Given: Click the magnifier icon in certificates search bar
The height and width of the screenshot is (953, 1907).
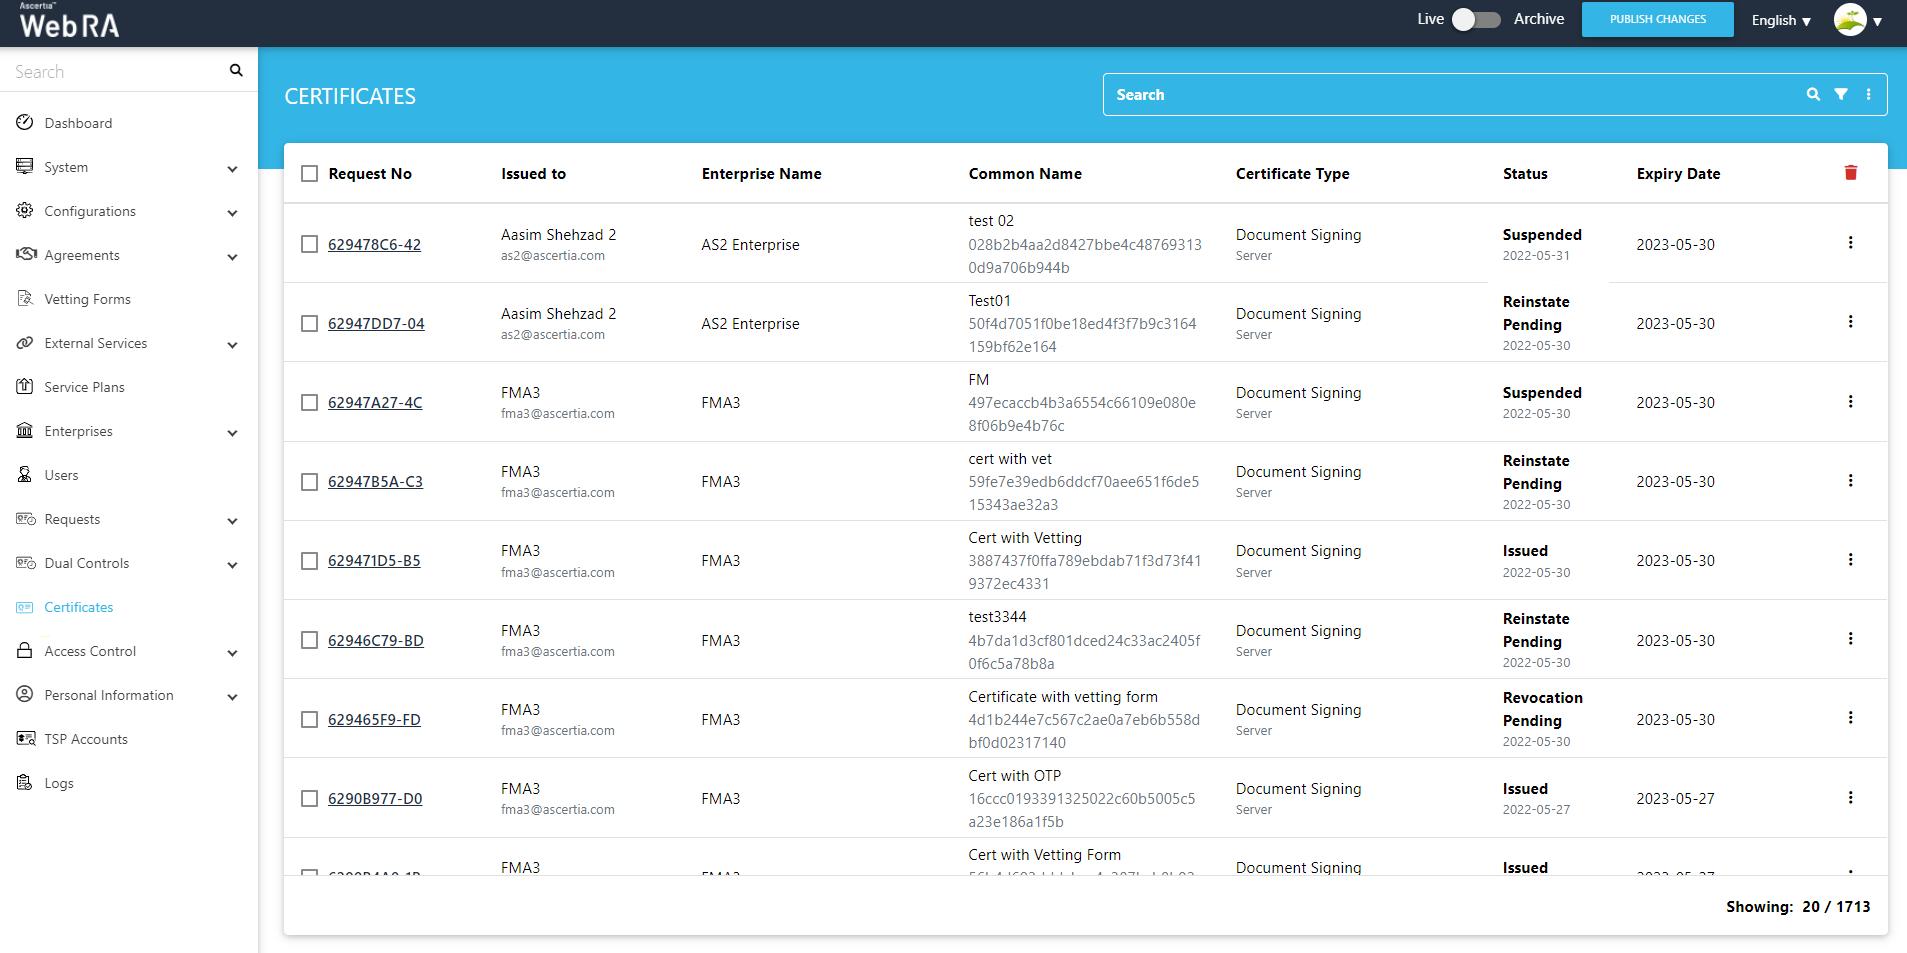Looking at the screenshot, I should tap(1812, 94).
